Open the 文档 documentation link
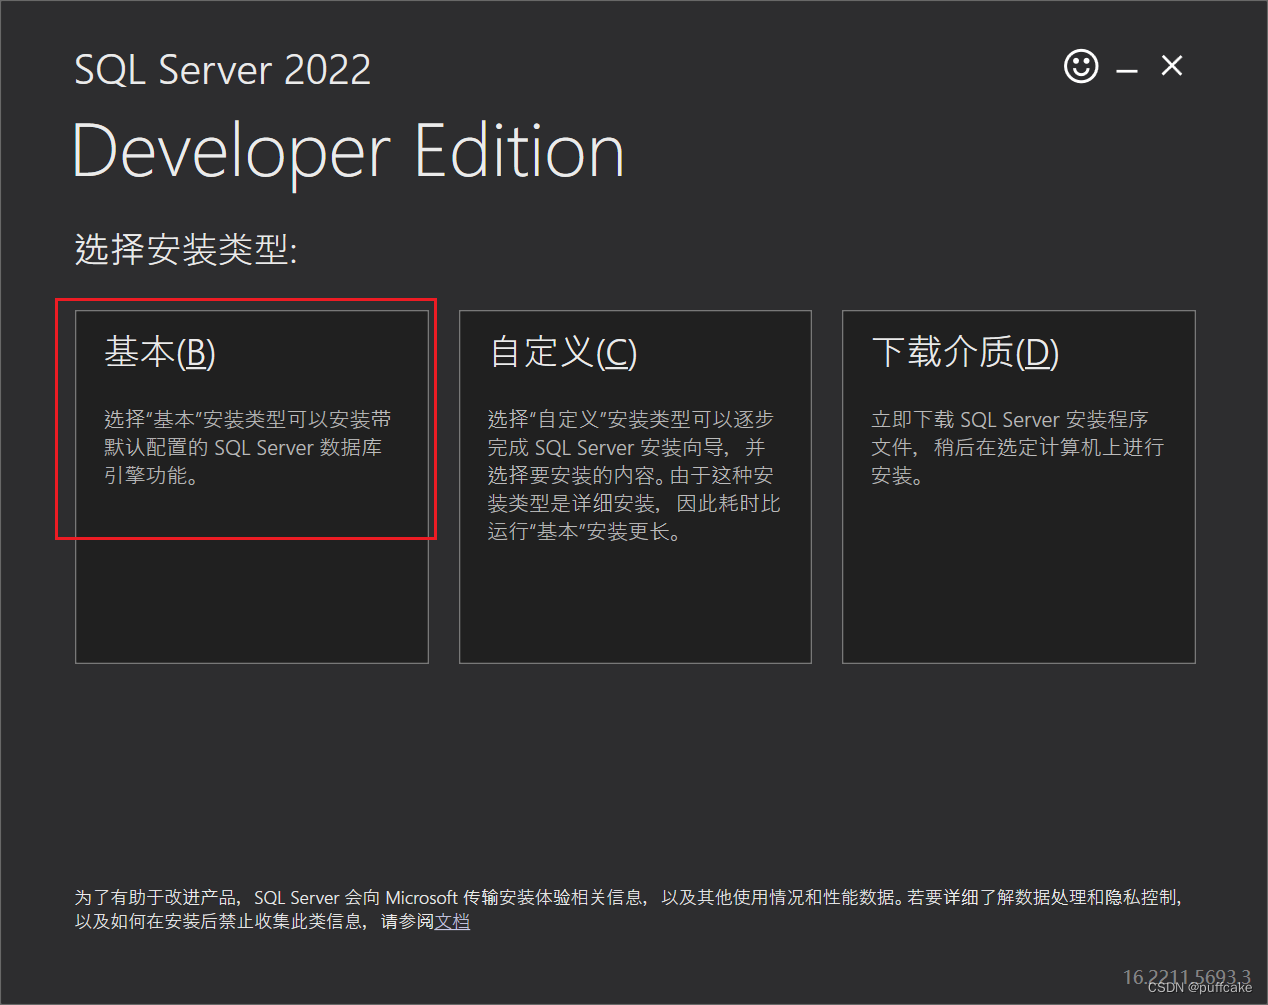 452,921
